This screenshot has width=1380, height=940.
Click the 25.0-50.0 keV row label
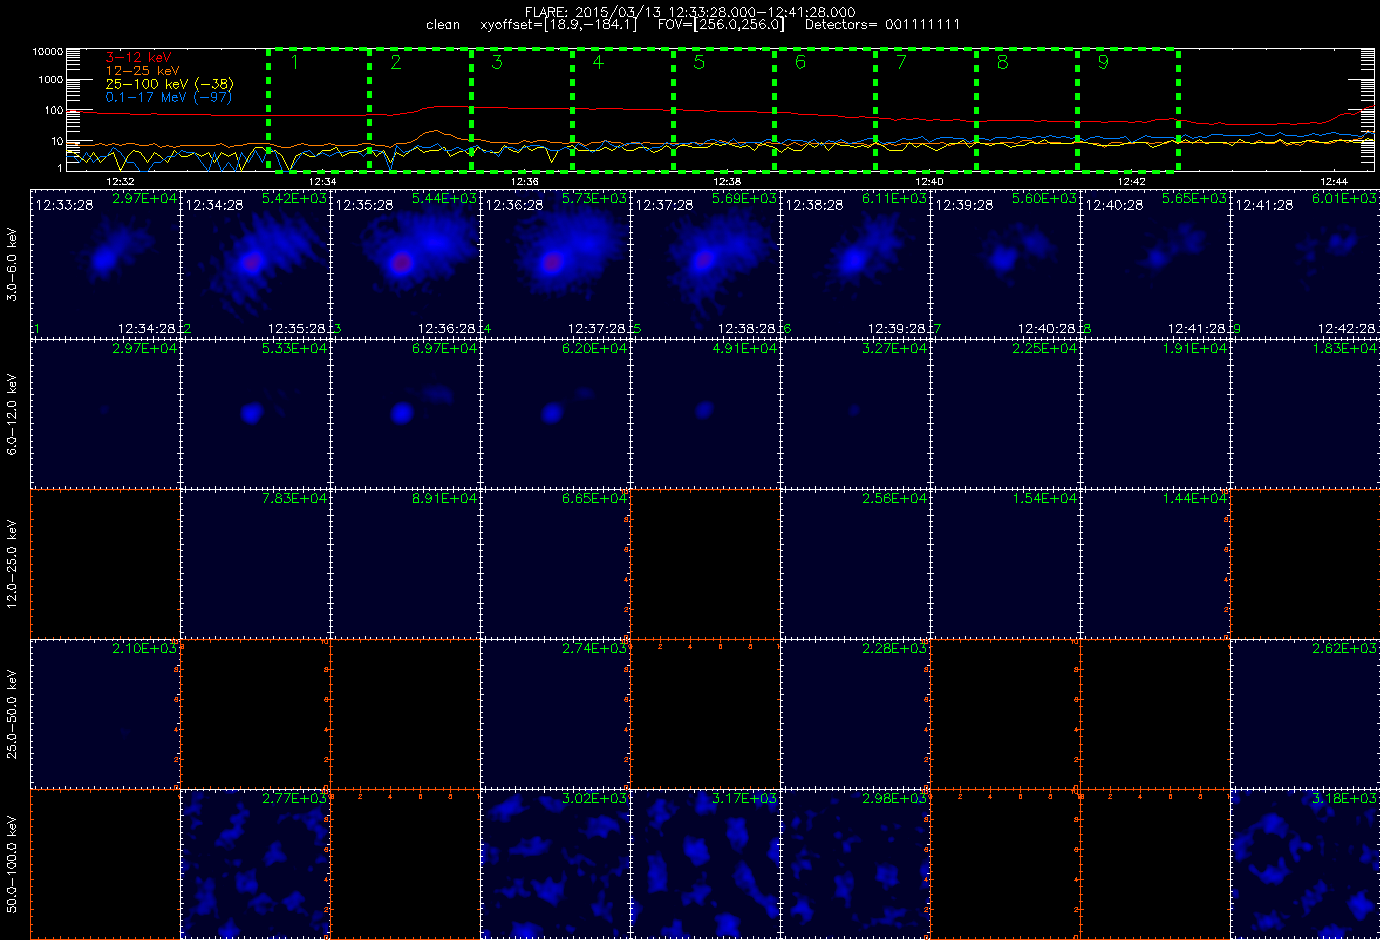12,714
